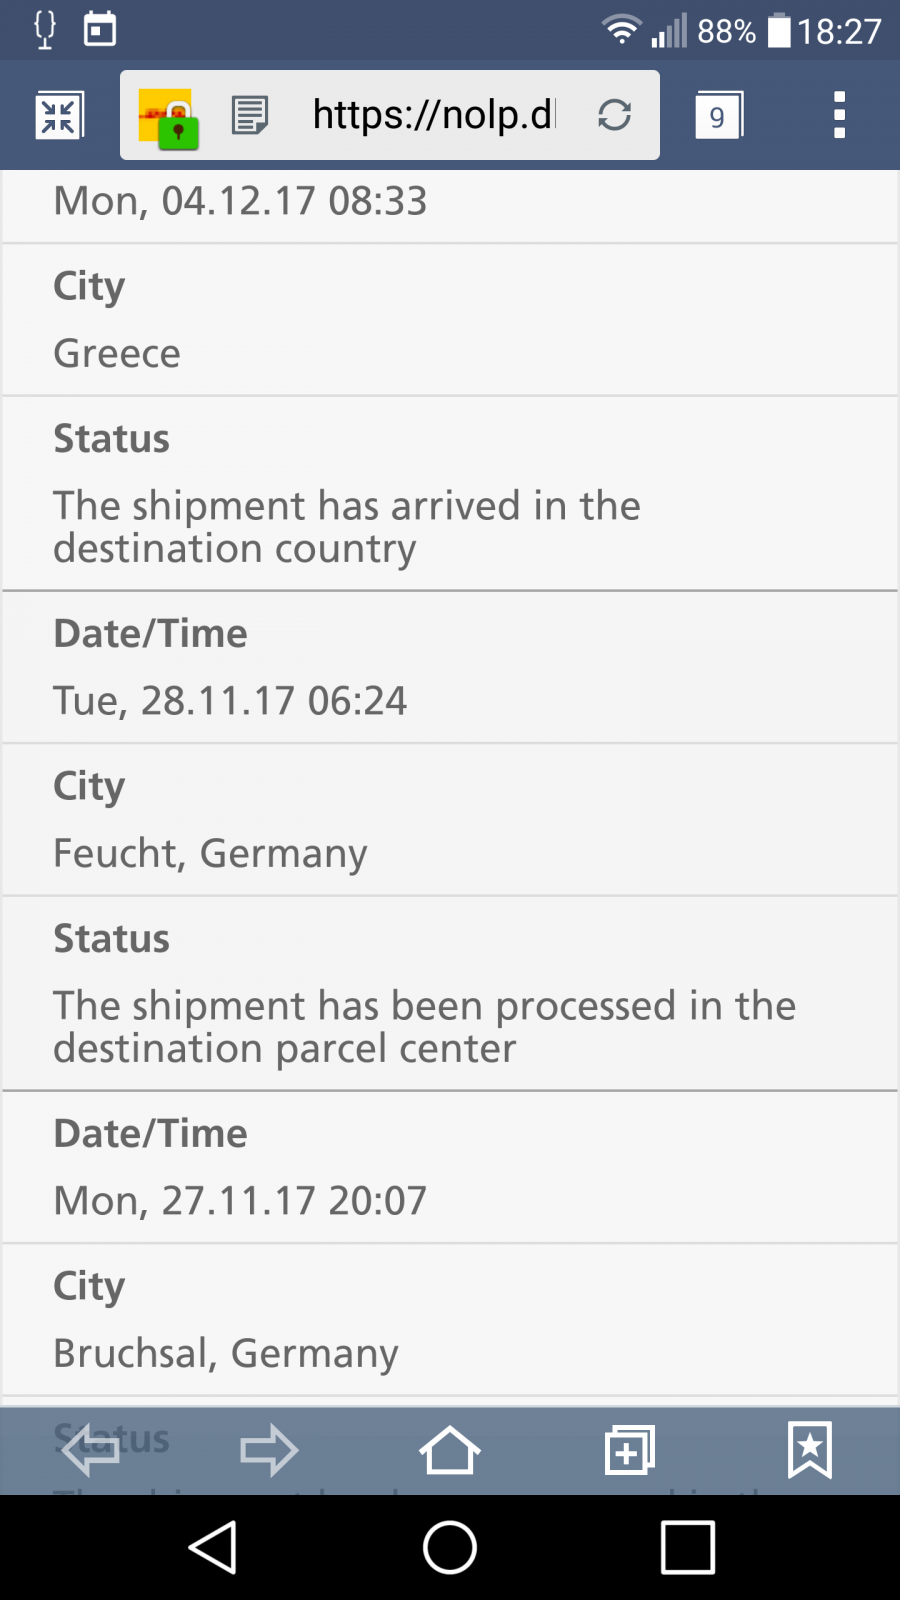Image resolution: width=900 pixels, height=1600 pixels.
Task: Tap the https://nolp.d address field
Action: [x=433, y=115]
